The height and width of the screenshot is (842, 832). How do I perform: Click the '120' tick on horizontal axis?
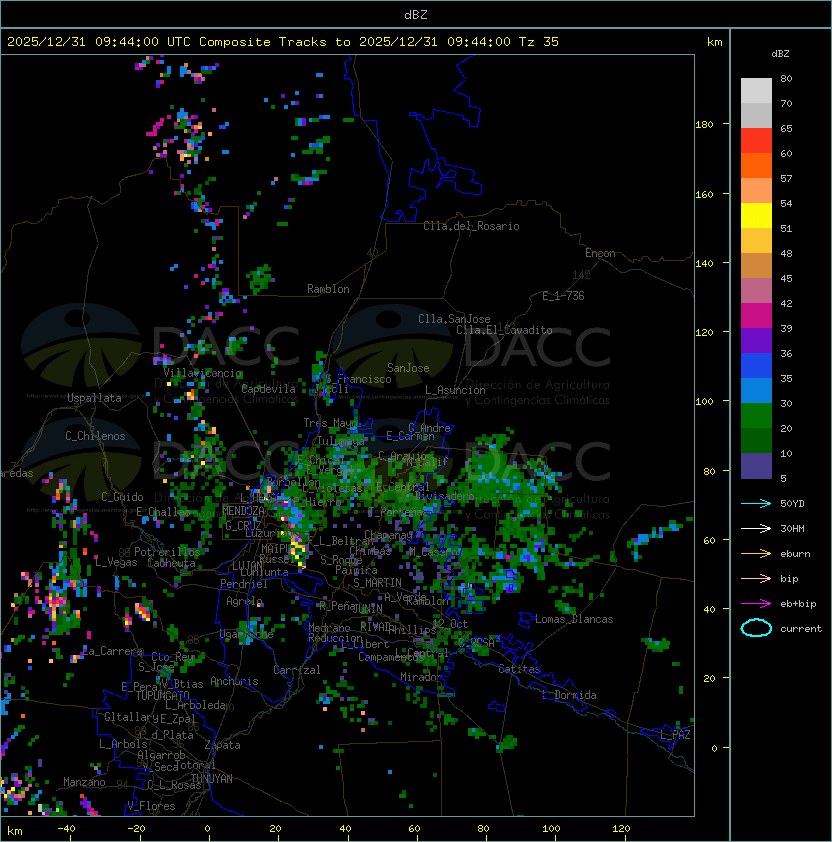click(x=621, y=829)
